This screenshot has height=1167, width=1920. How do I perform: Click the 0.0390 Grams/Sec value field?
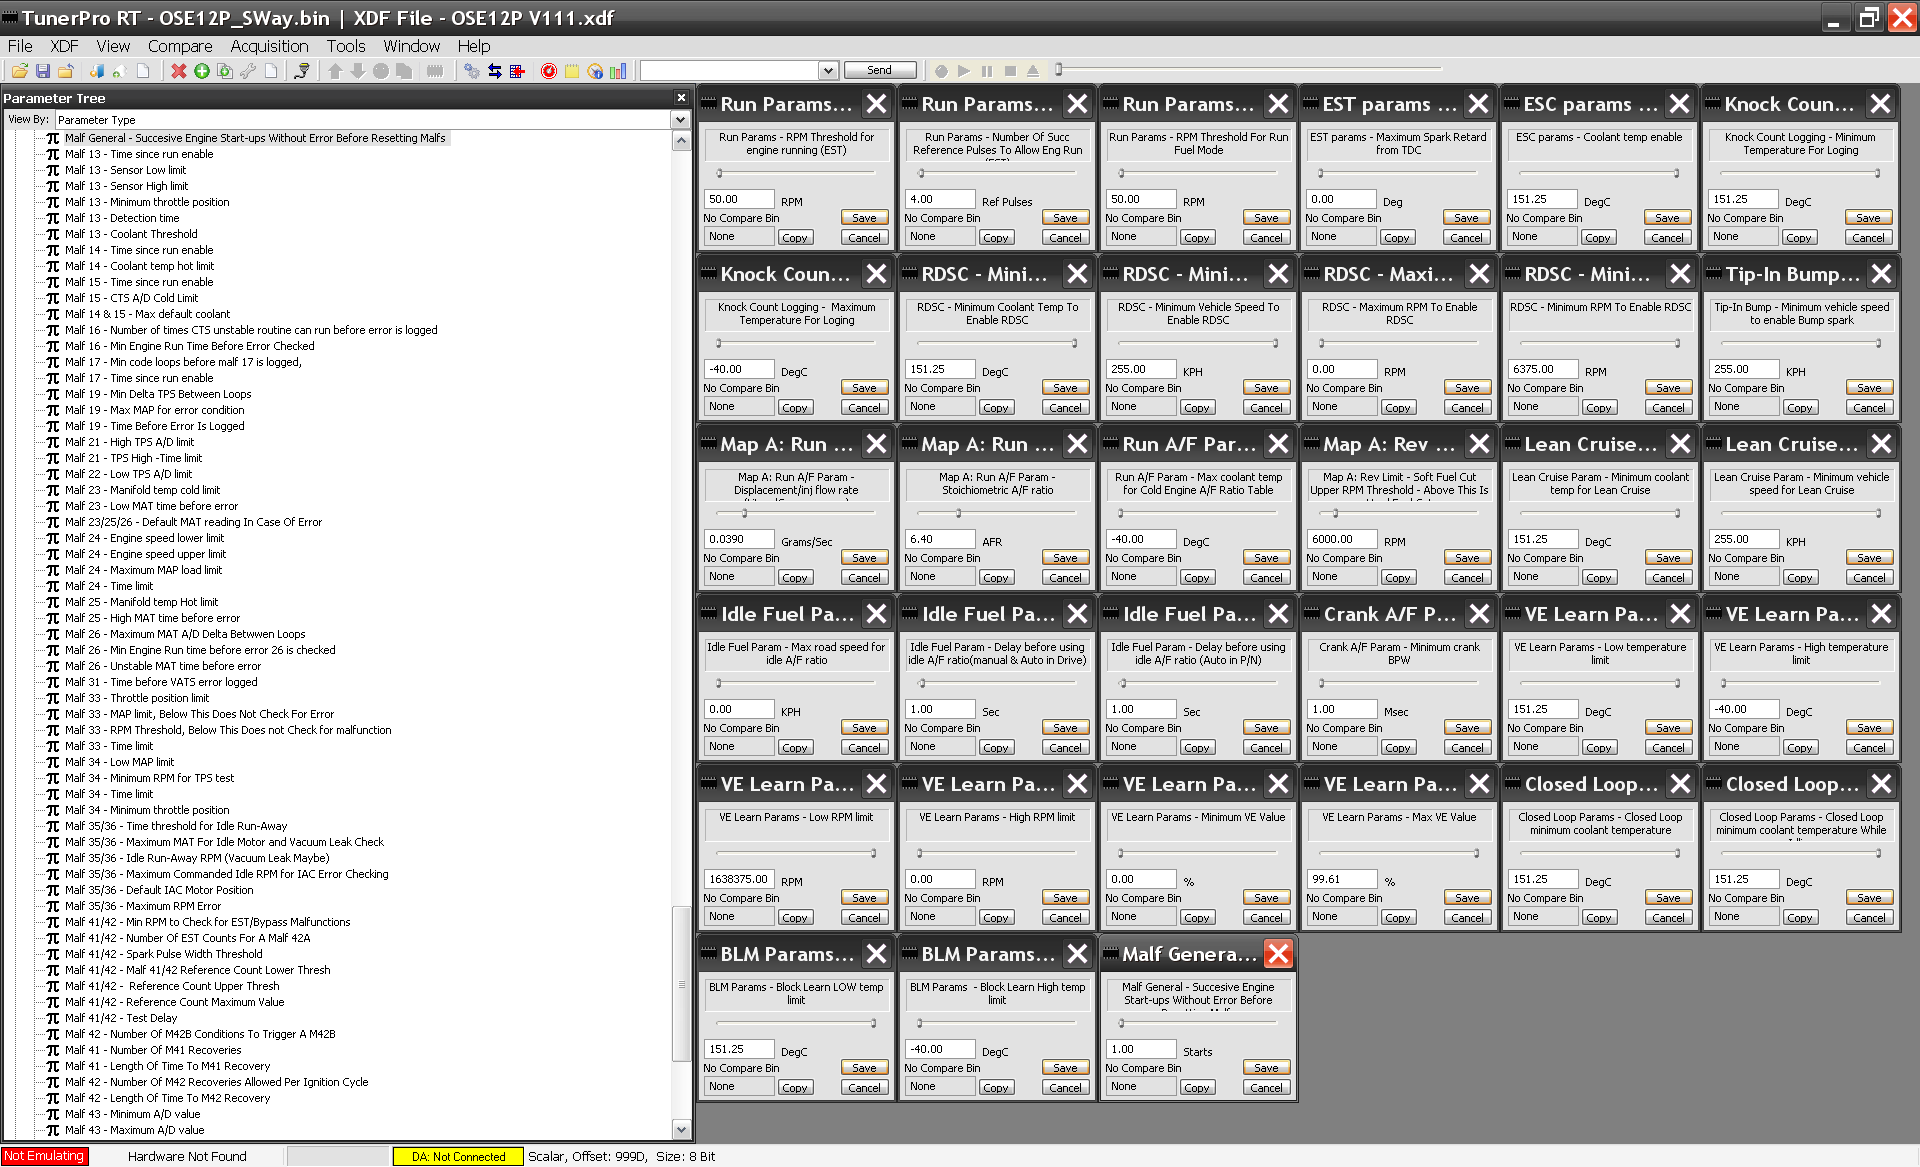tap(740, 539)
